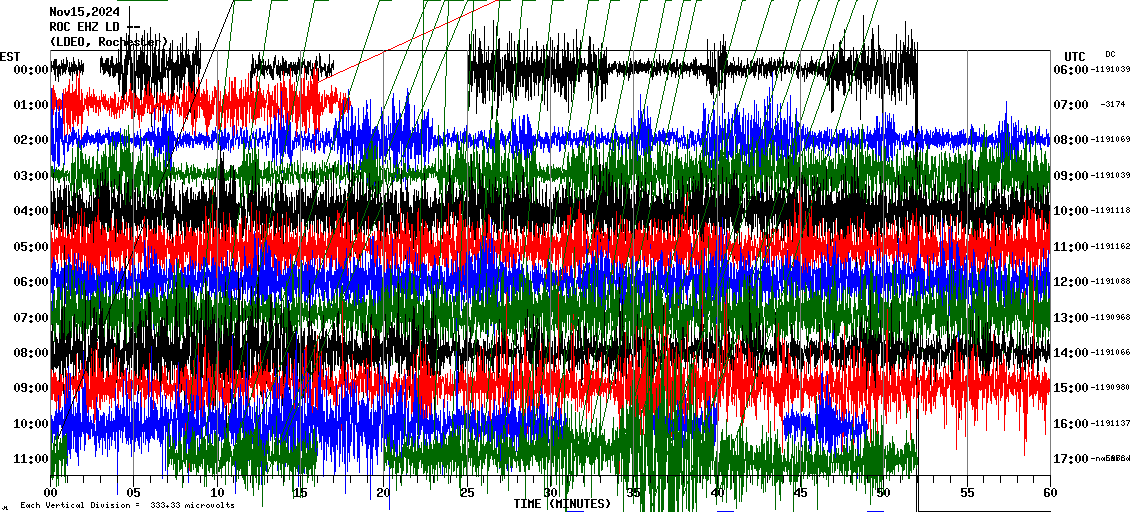Viewport: 1130px width, 519px height.
Task: Click the -1190968 DC offset value
Action: (x=1112, y=317)
